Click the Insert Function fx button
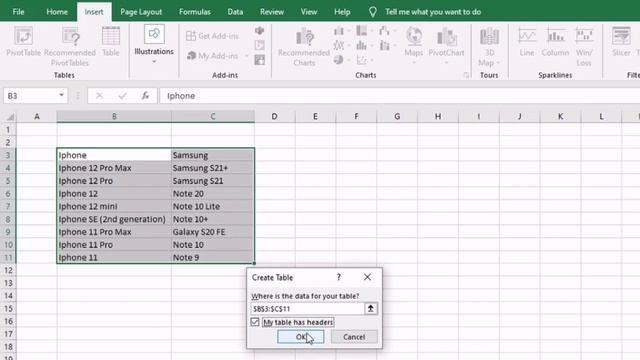 click(x=145, y=96)
